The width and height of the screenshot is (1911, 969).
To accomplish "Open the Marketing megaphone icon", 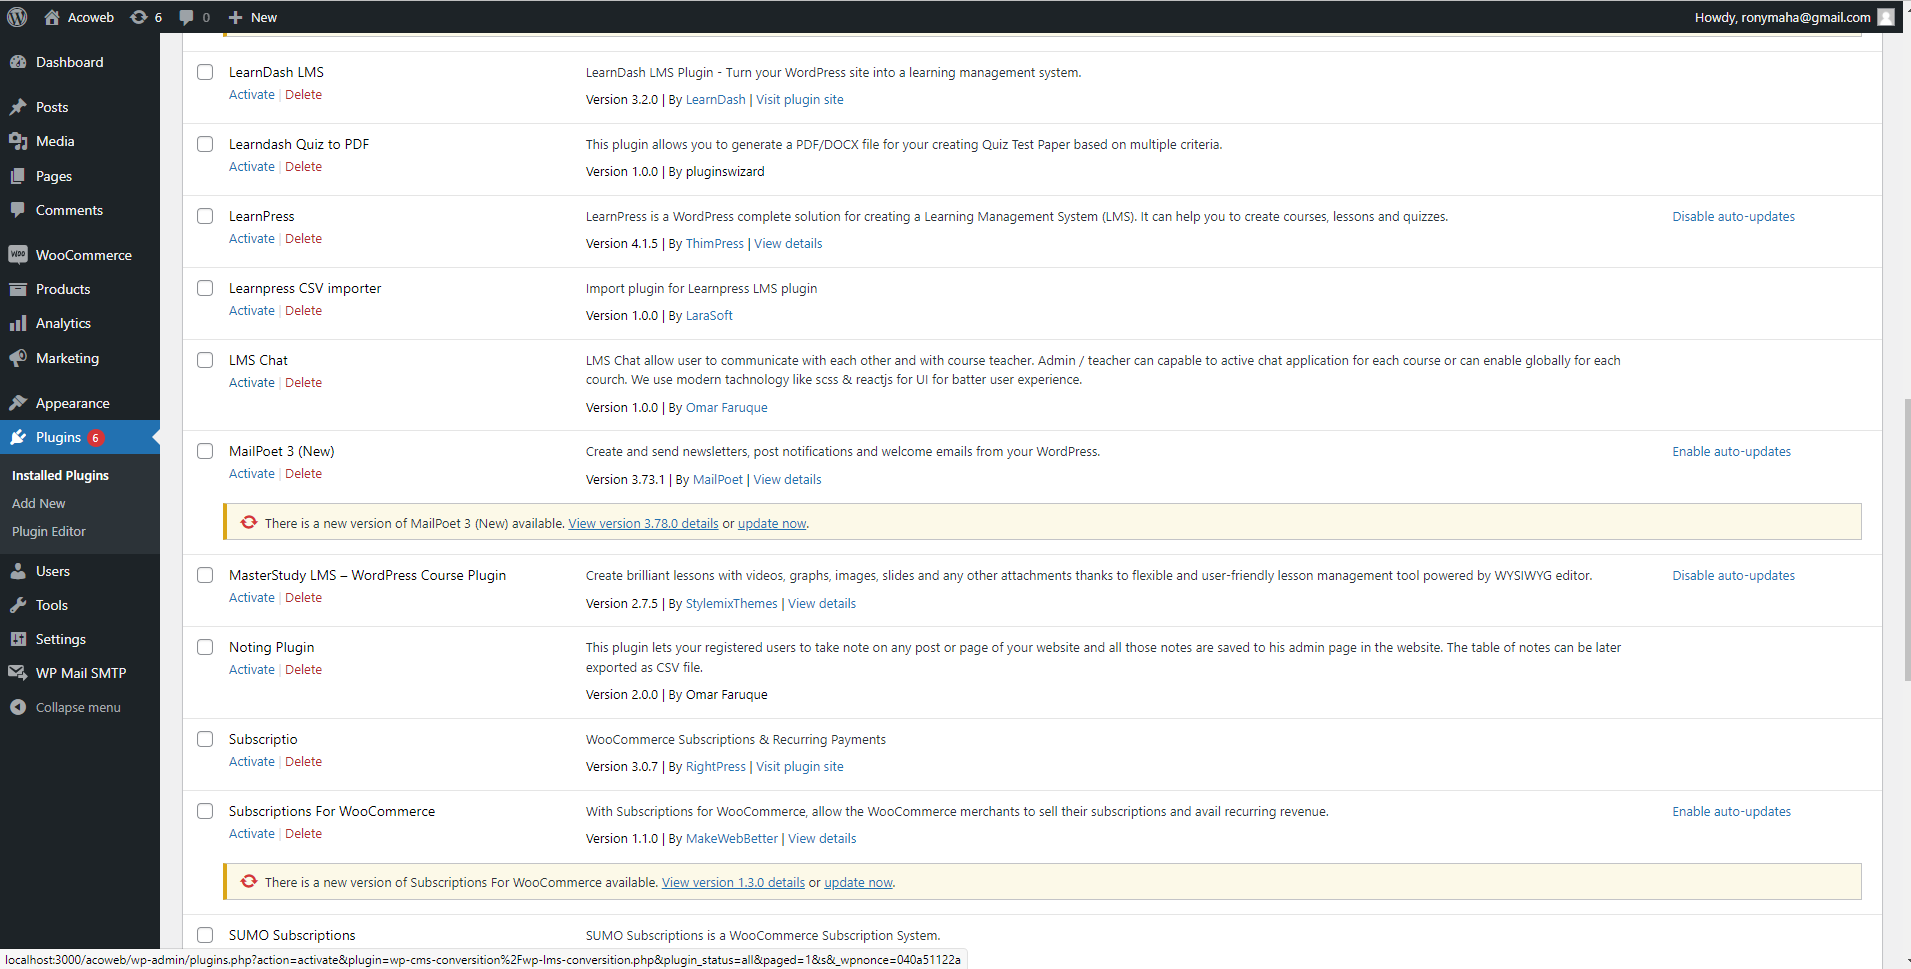I will click(18, 358).
